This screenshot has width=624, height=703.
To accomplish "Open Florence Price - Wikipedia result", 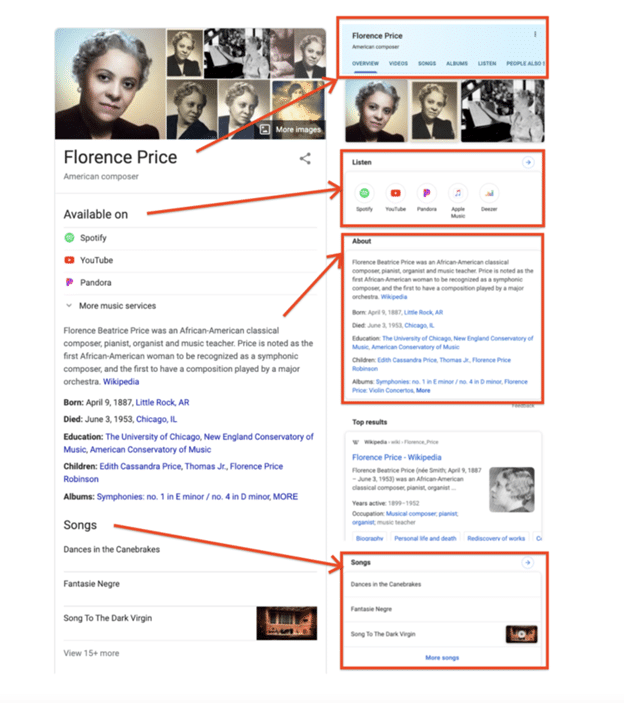I will [x=397, y=457].
